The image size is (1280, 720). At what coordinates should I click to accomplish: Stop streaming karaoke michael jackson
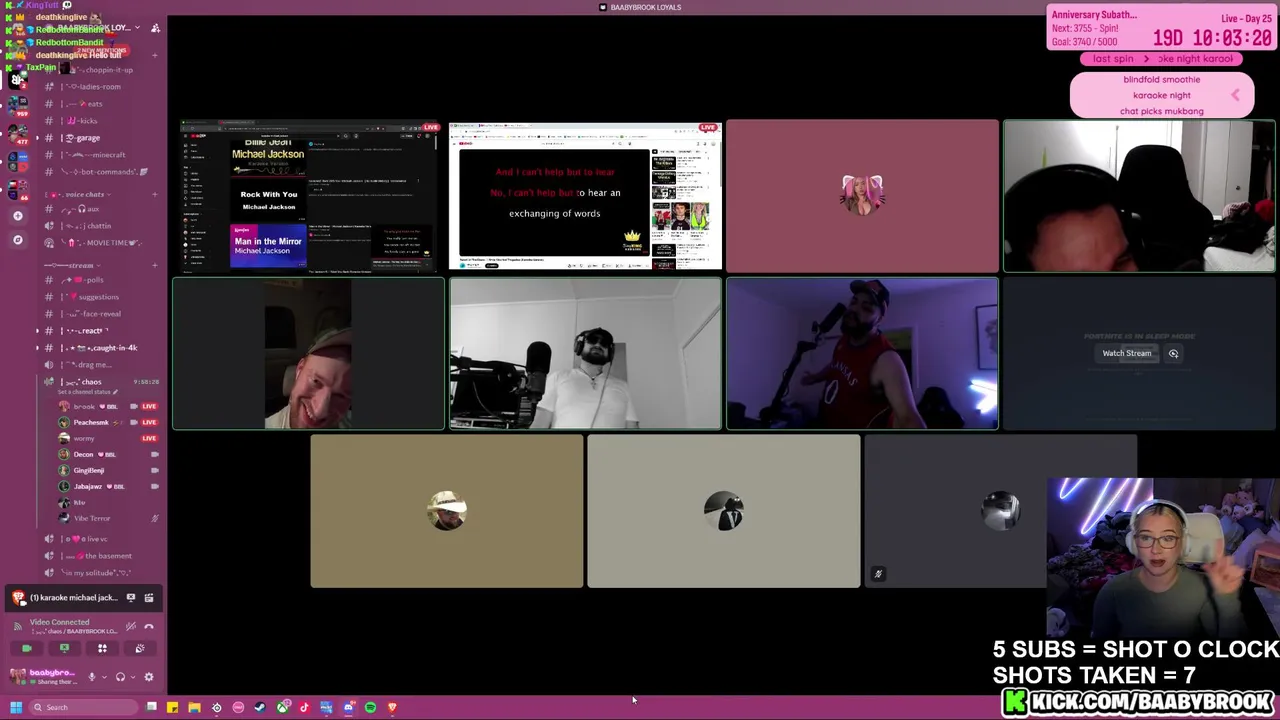(x=131, y=597)
